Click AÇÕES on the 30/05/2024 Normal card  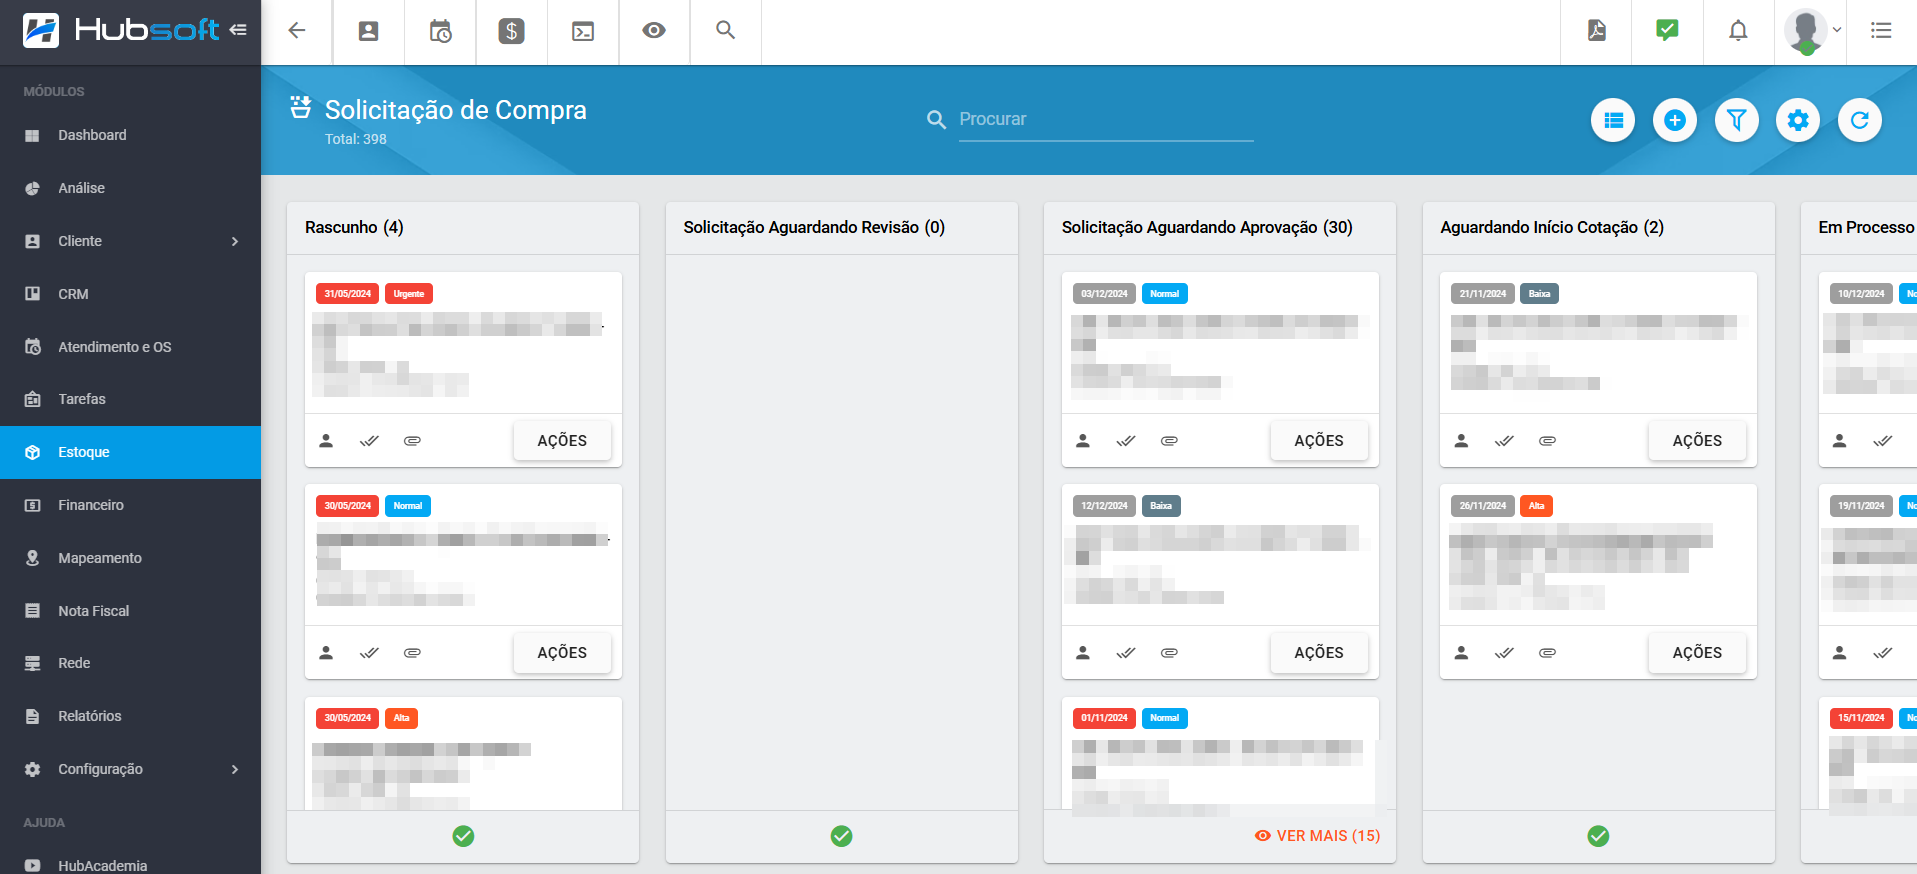[x=562, y=653]
